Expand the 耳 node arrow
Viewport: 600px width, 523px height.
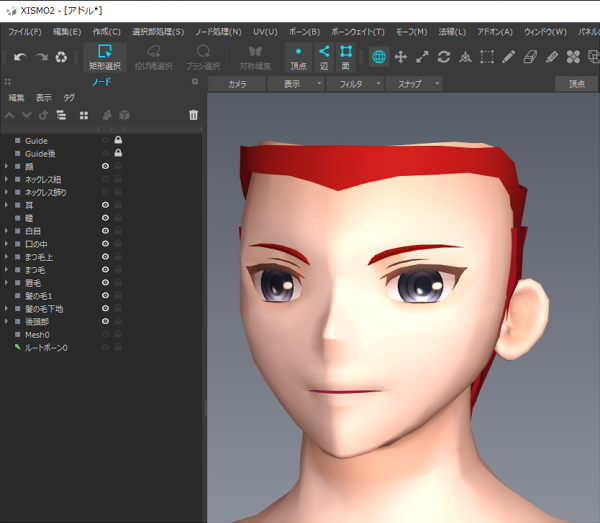tap(6, 205)
